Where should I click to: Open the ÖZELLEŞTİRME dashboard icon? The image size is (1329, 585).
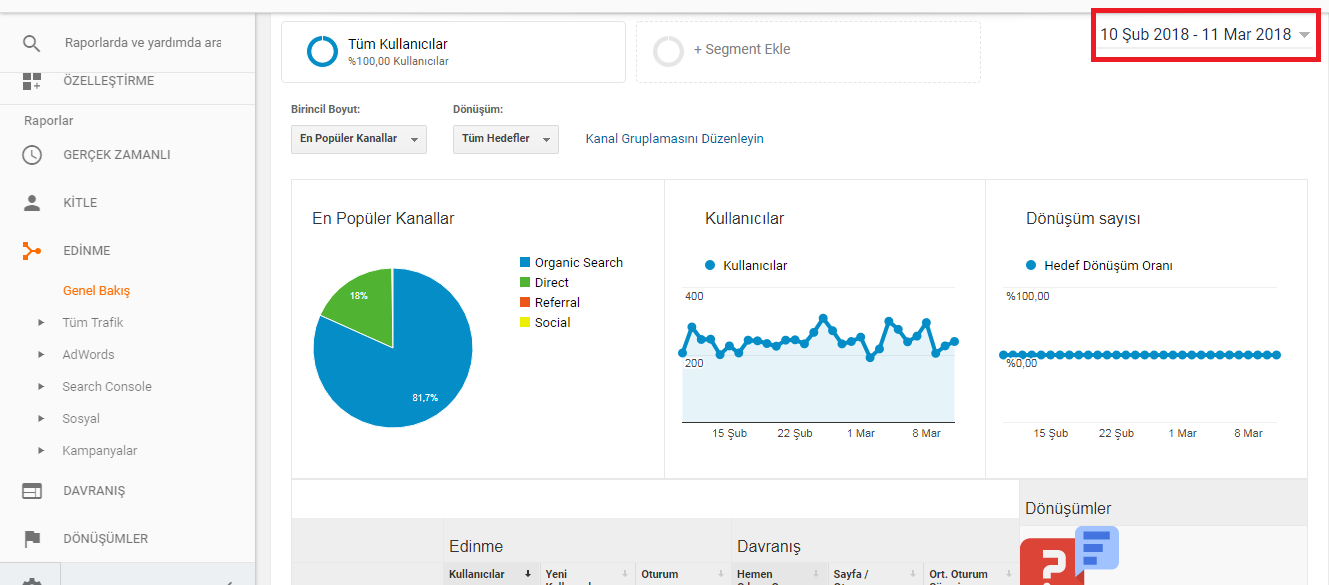coord(32,81)
